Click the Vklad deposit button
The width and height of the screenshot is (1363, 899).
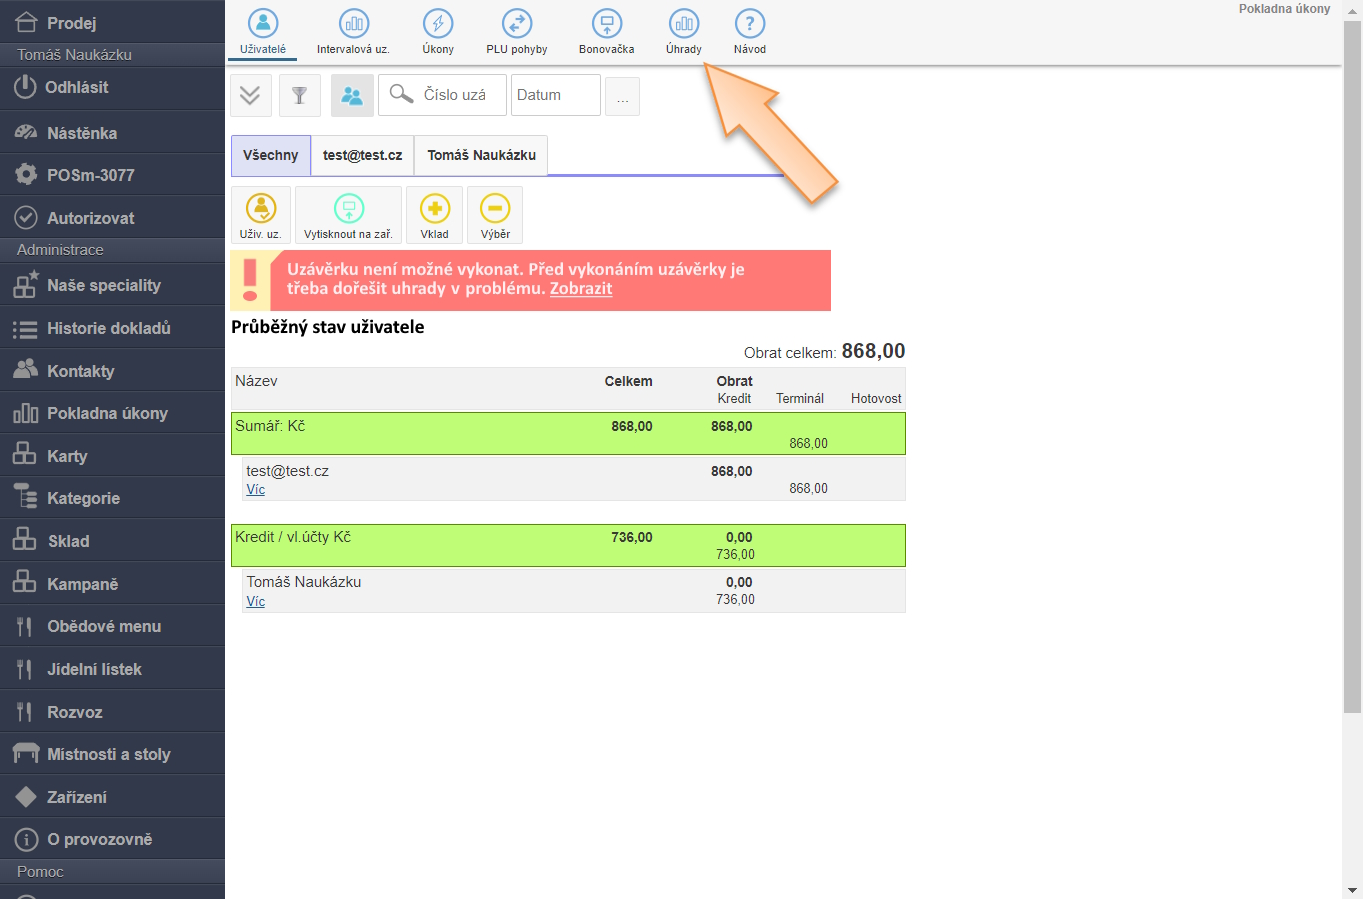click(434, 215)
